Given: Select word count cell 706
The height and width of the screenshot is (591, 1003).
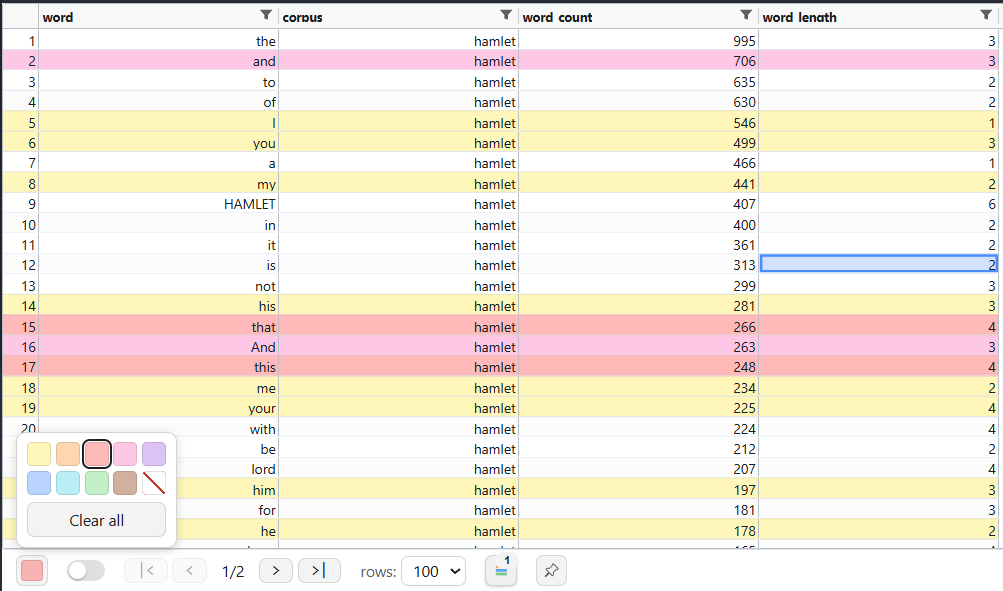Looking at the screenshot, I should [638, 61].
